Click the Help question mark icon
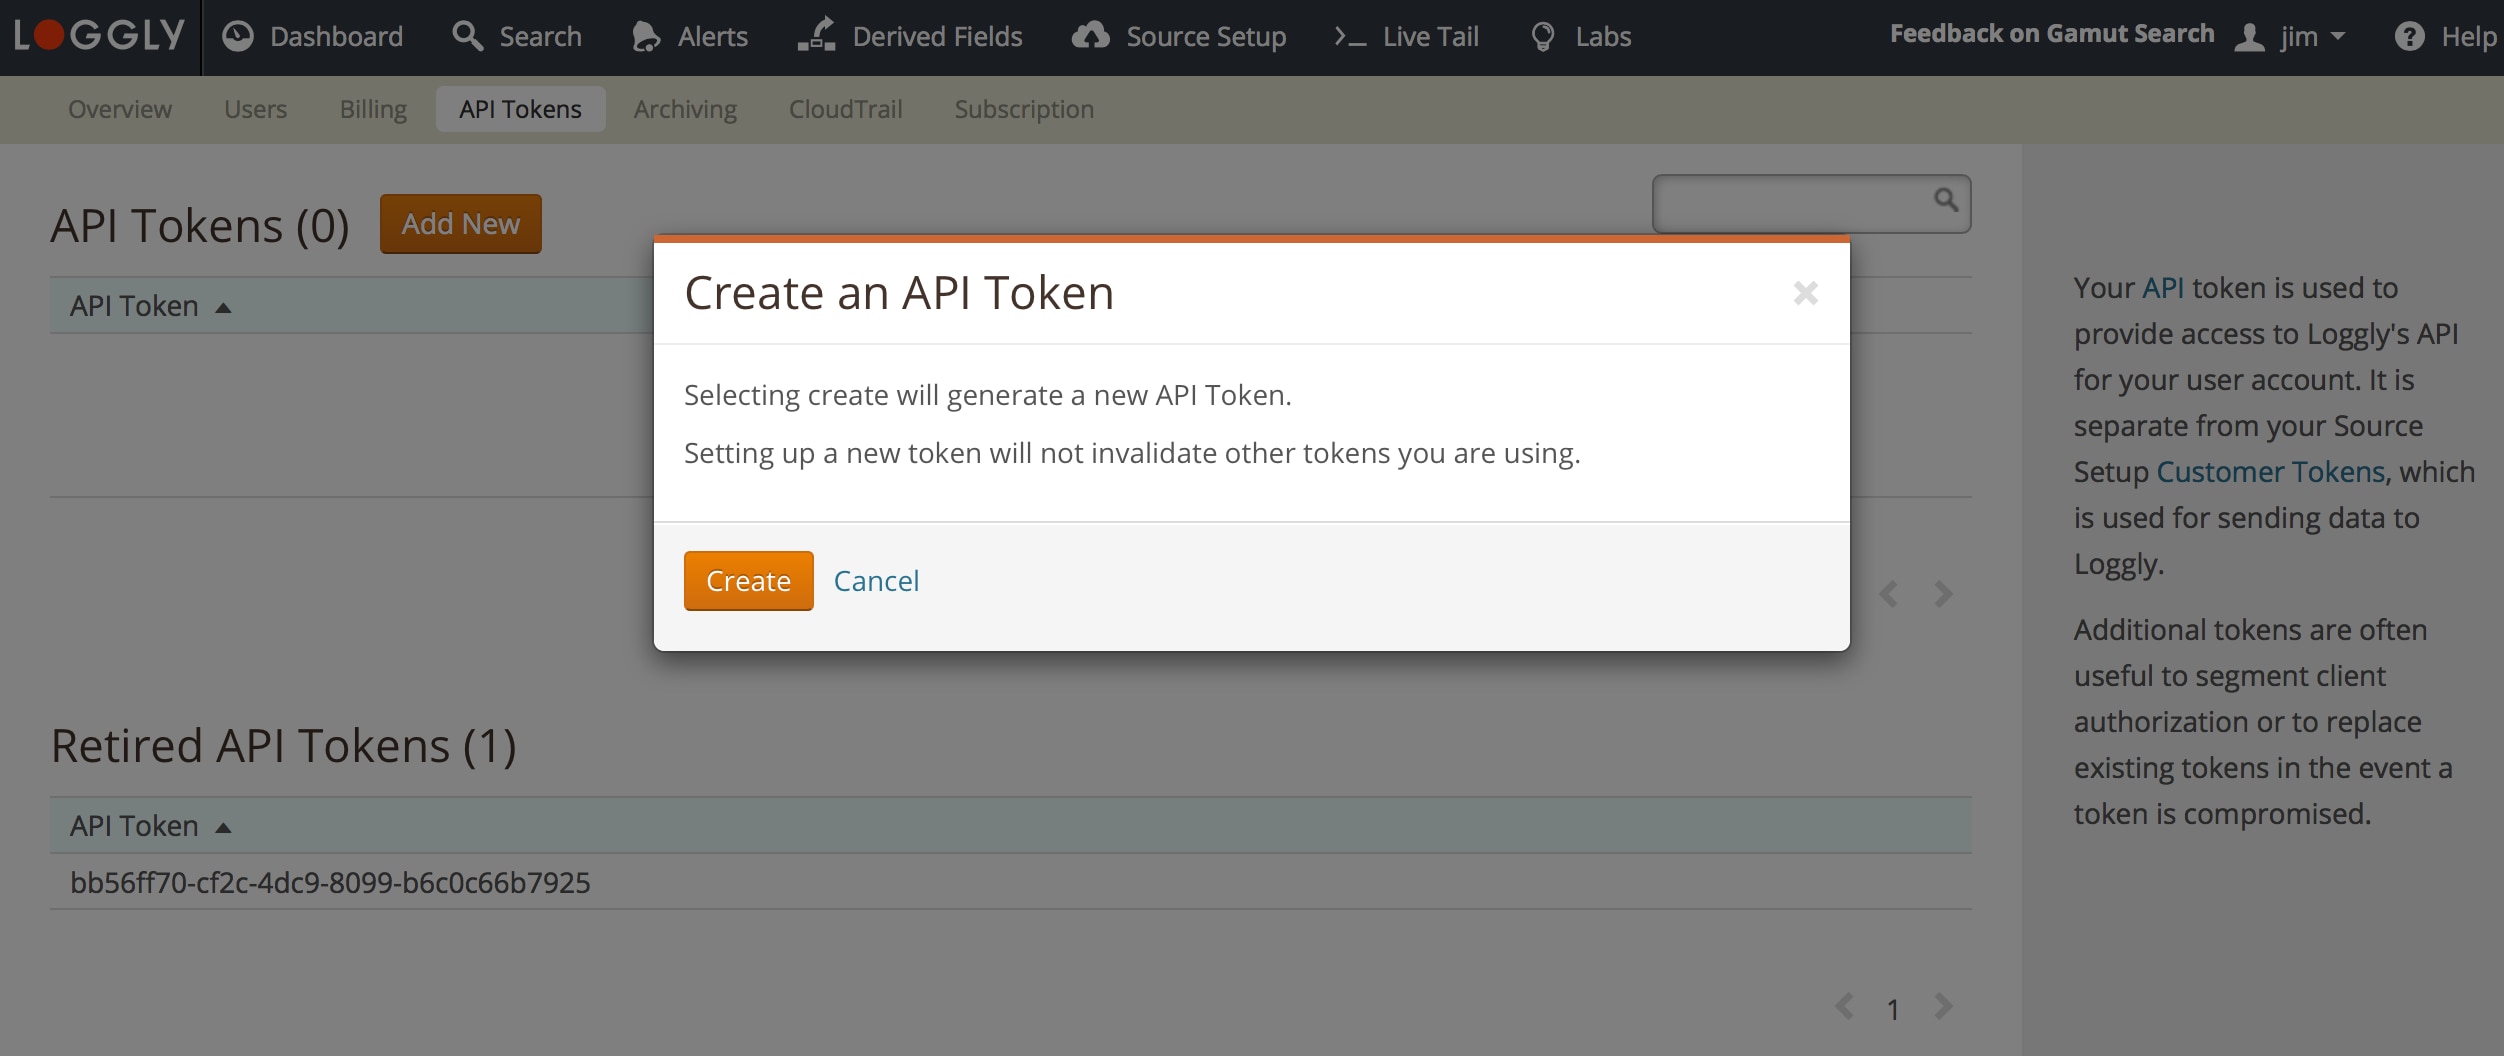The width and height of the screenshot is (2504, 1056). tap(2409, 37)
